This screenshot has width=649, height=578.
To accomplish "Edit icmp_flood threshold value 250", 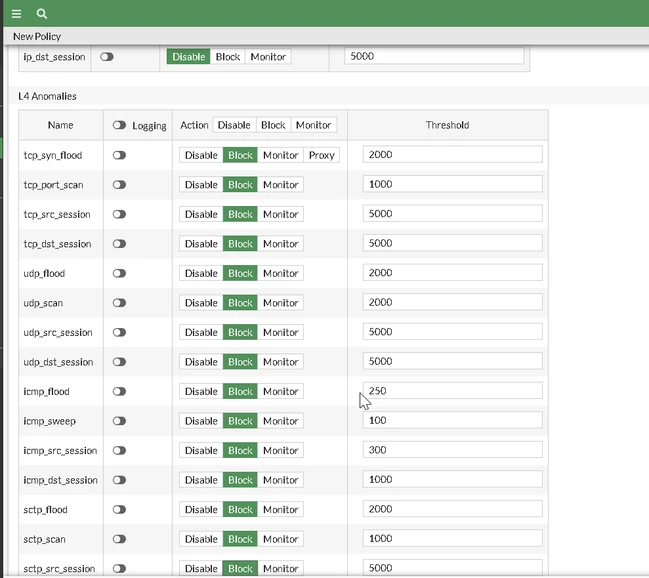I will click(453, 391).
